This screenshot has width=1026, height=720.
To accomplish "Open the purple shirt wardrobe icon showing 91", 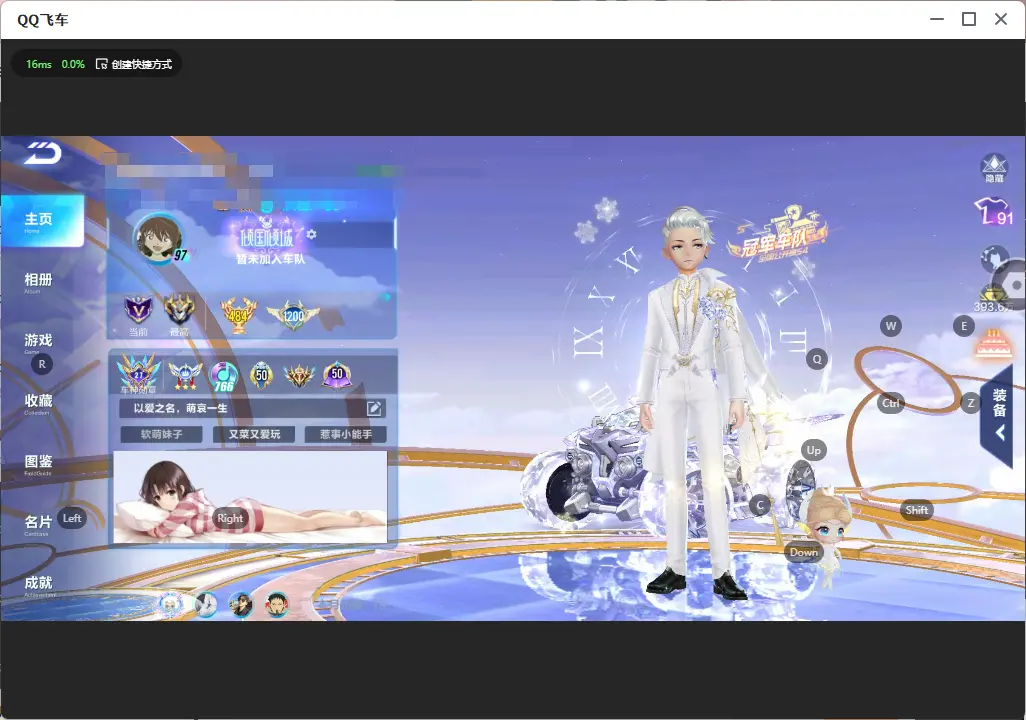I will (993, 211).
